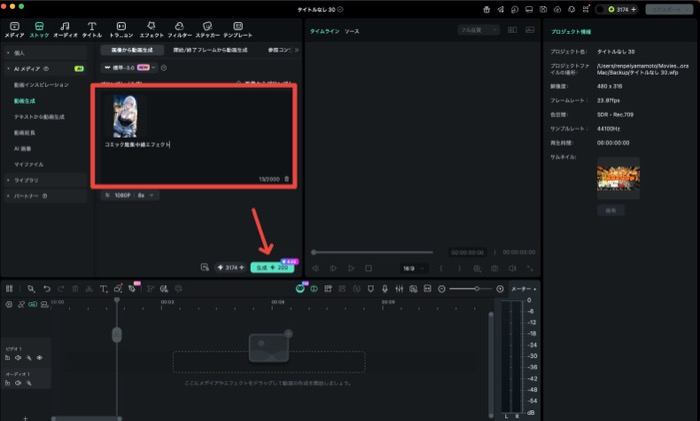Switch the preview to the ソース tab
The width and height of the screenshot is (700, 421).
coord(352,31)
